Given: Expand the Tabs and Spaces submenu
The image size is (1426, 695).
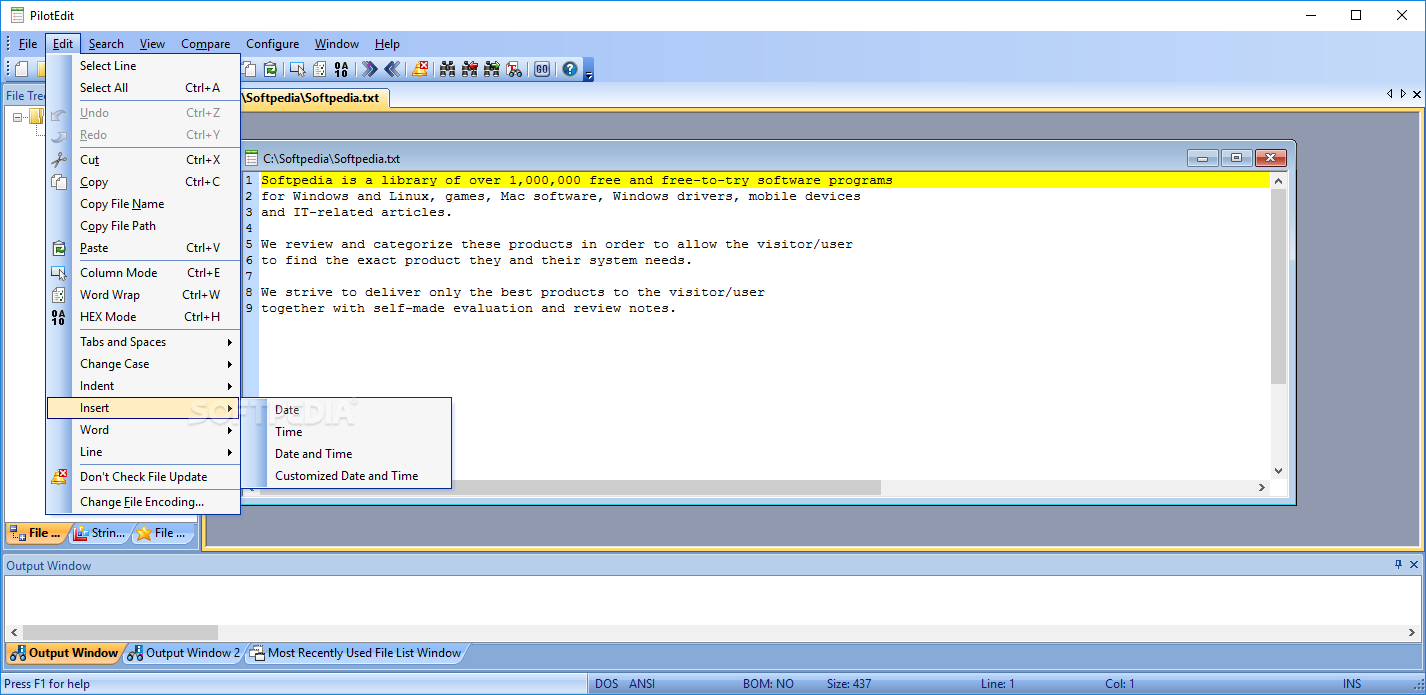Looking at the screenshot, I should pos(143,342).
